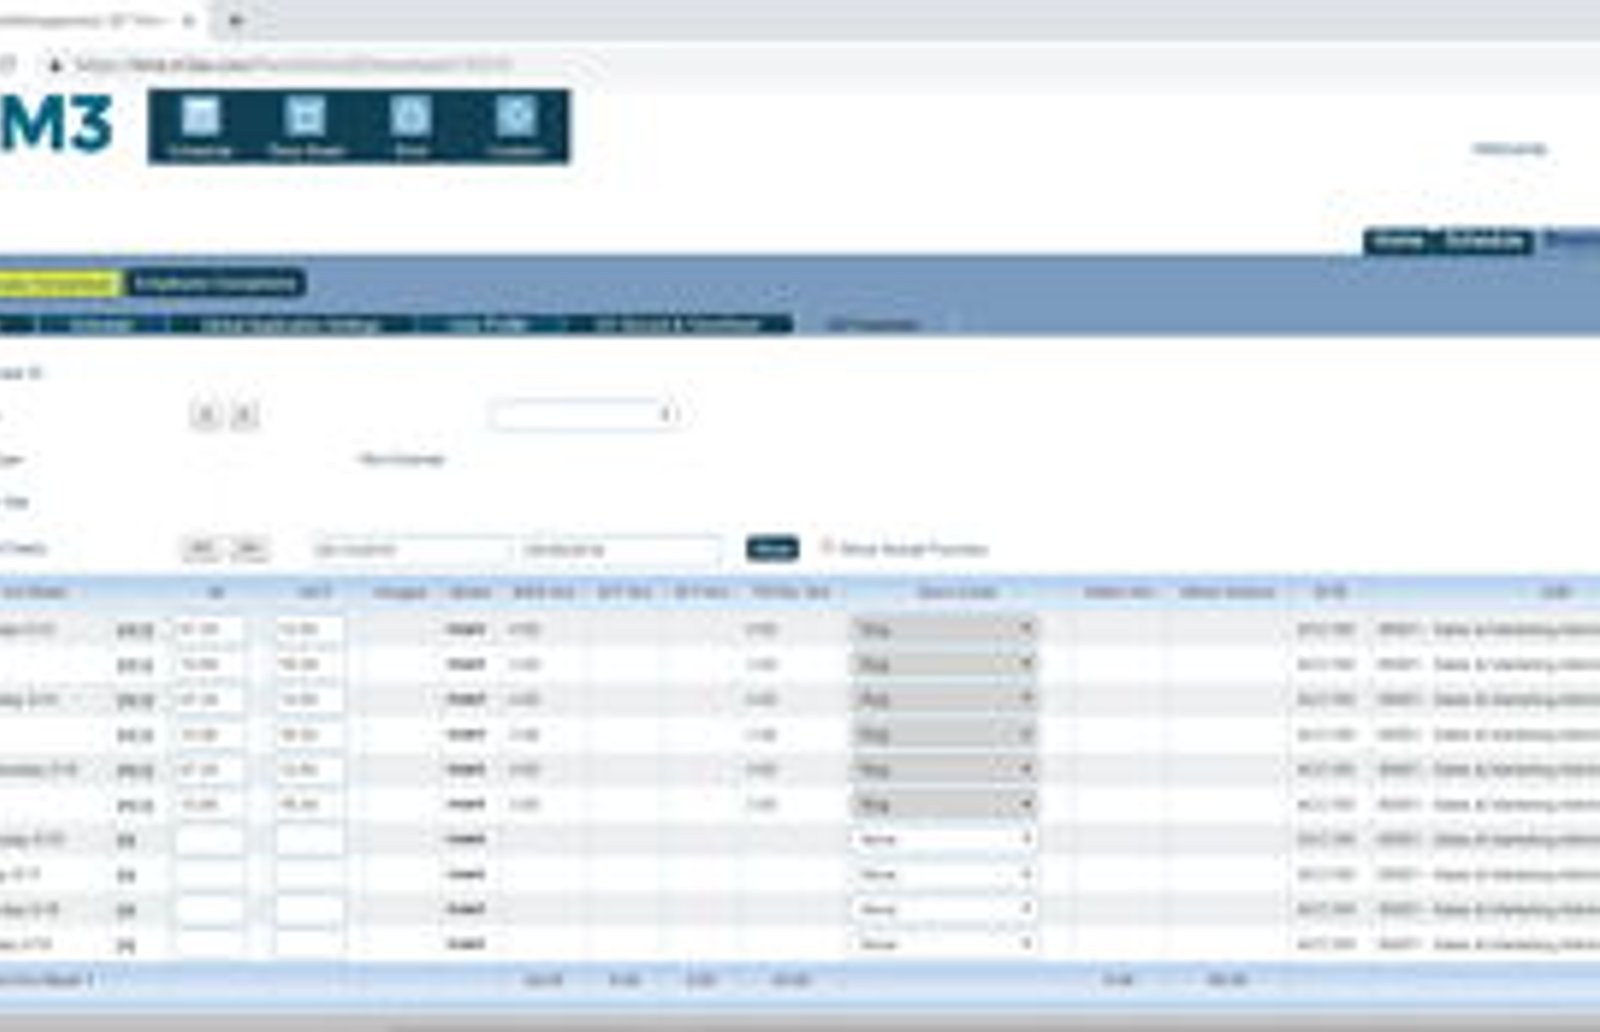Open Reg dropdown in first schedule row
1600x1032 pixels.
[x=945, y=629]
